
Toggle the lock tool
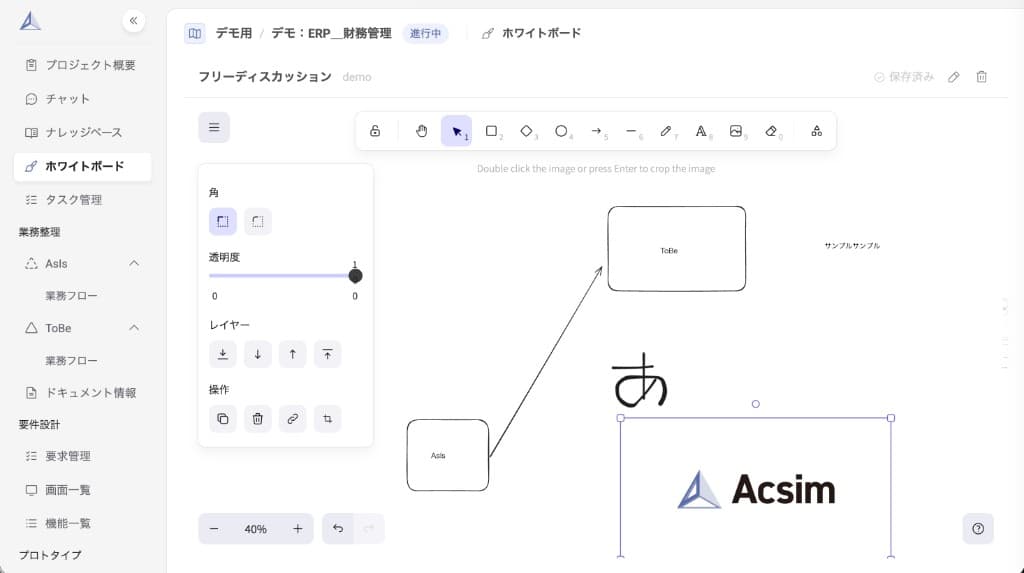click(x=375, y=131)
